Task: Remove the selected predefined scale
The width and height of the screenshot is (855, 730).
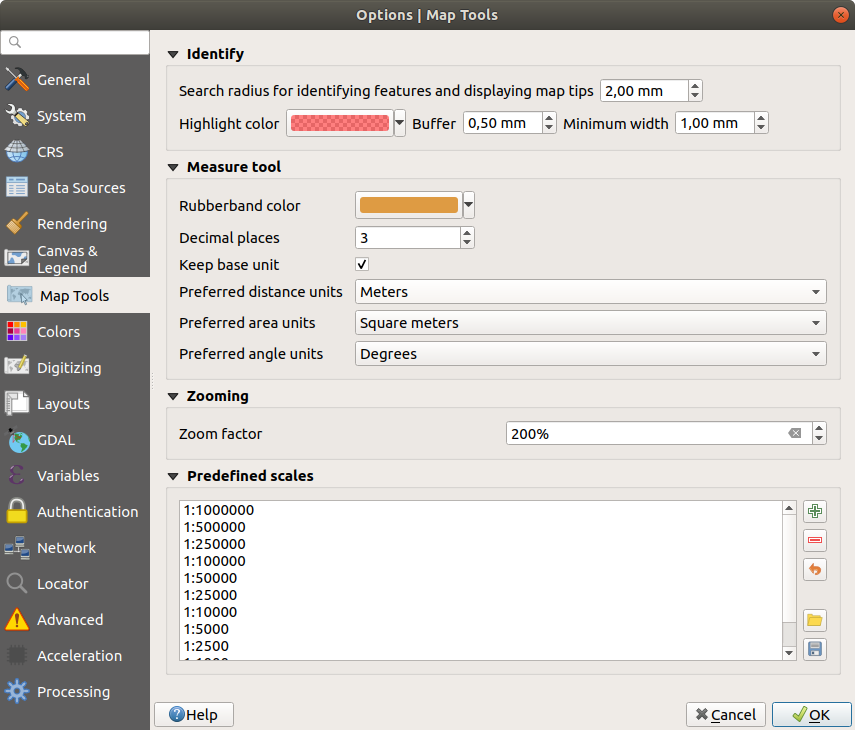Action: [814, 540]
